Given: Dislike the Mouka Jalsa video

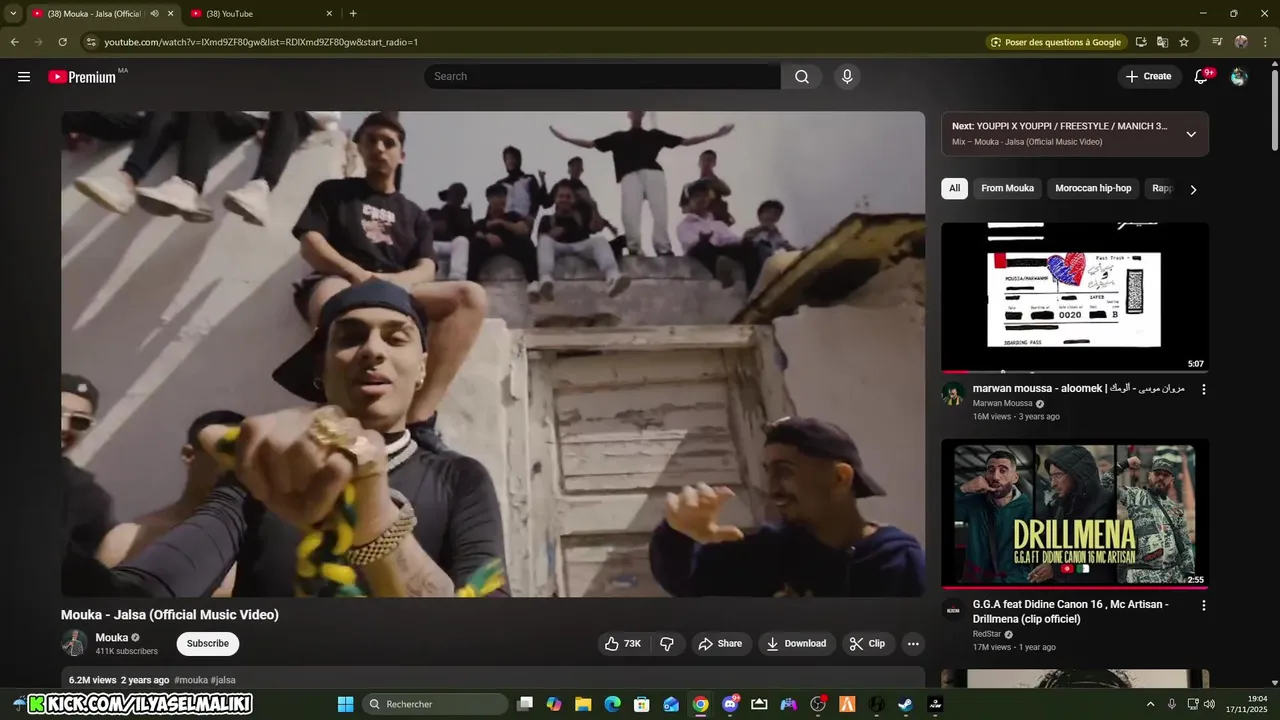Looking at the screenshot, I should [x=667, y=643].
